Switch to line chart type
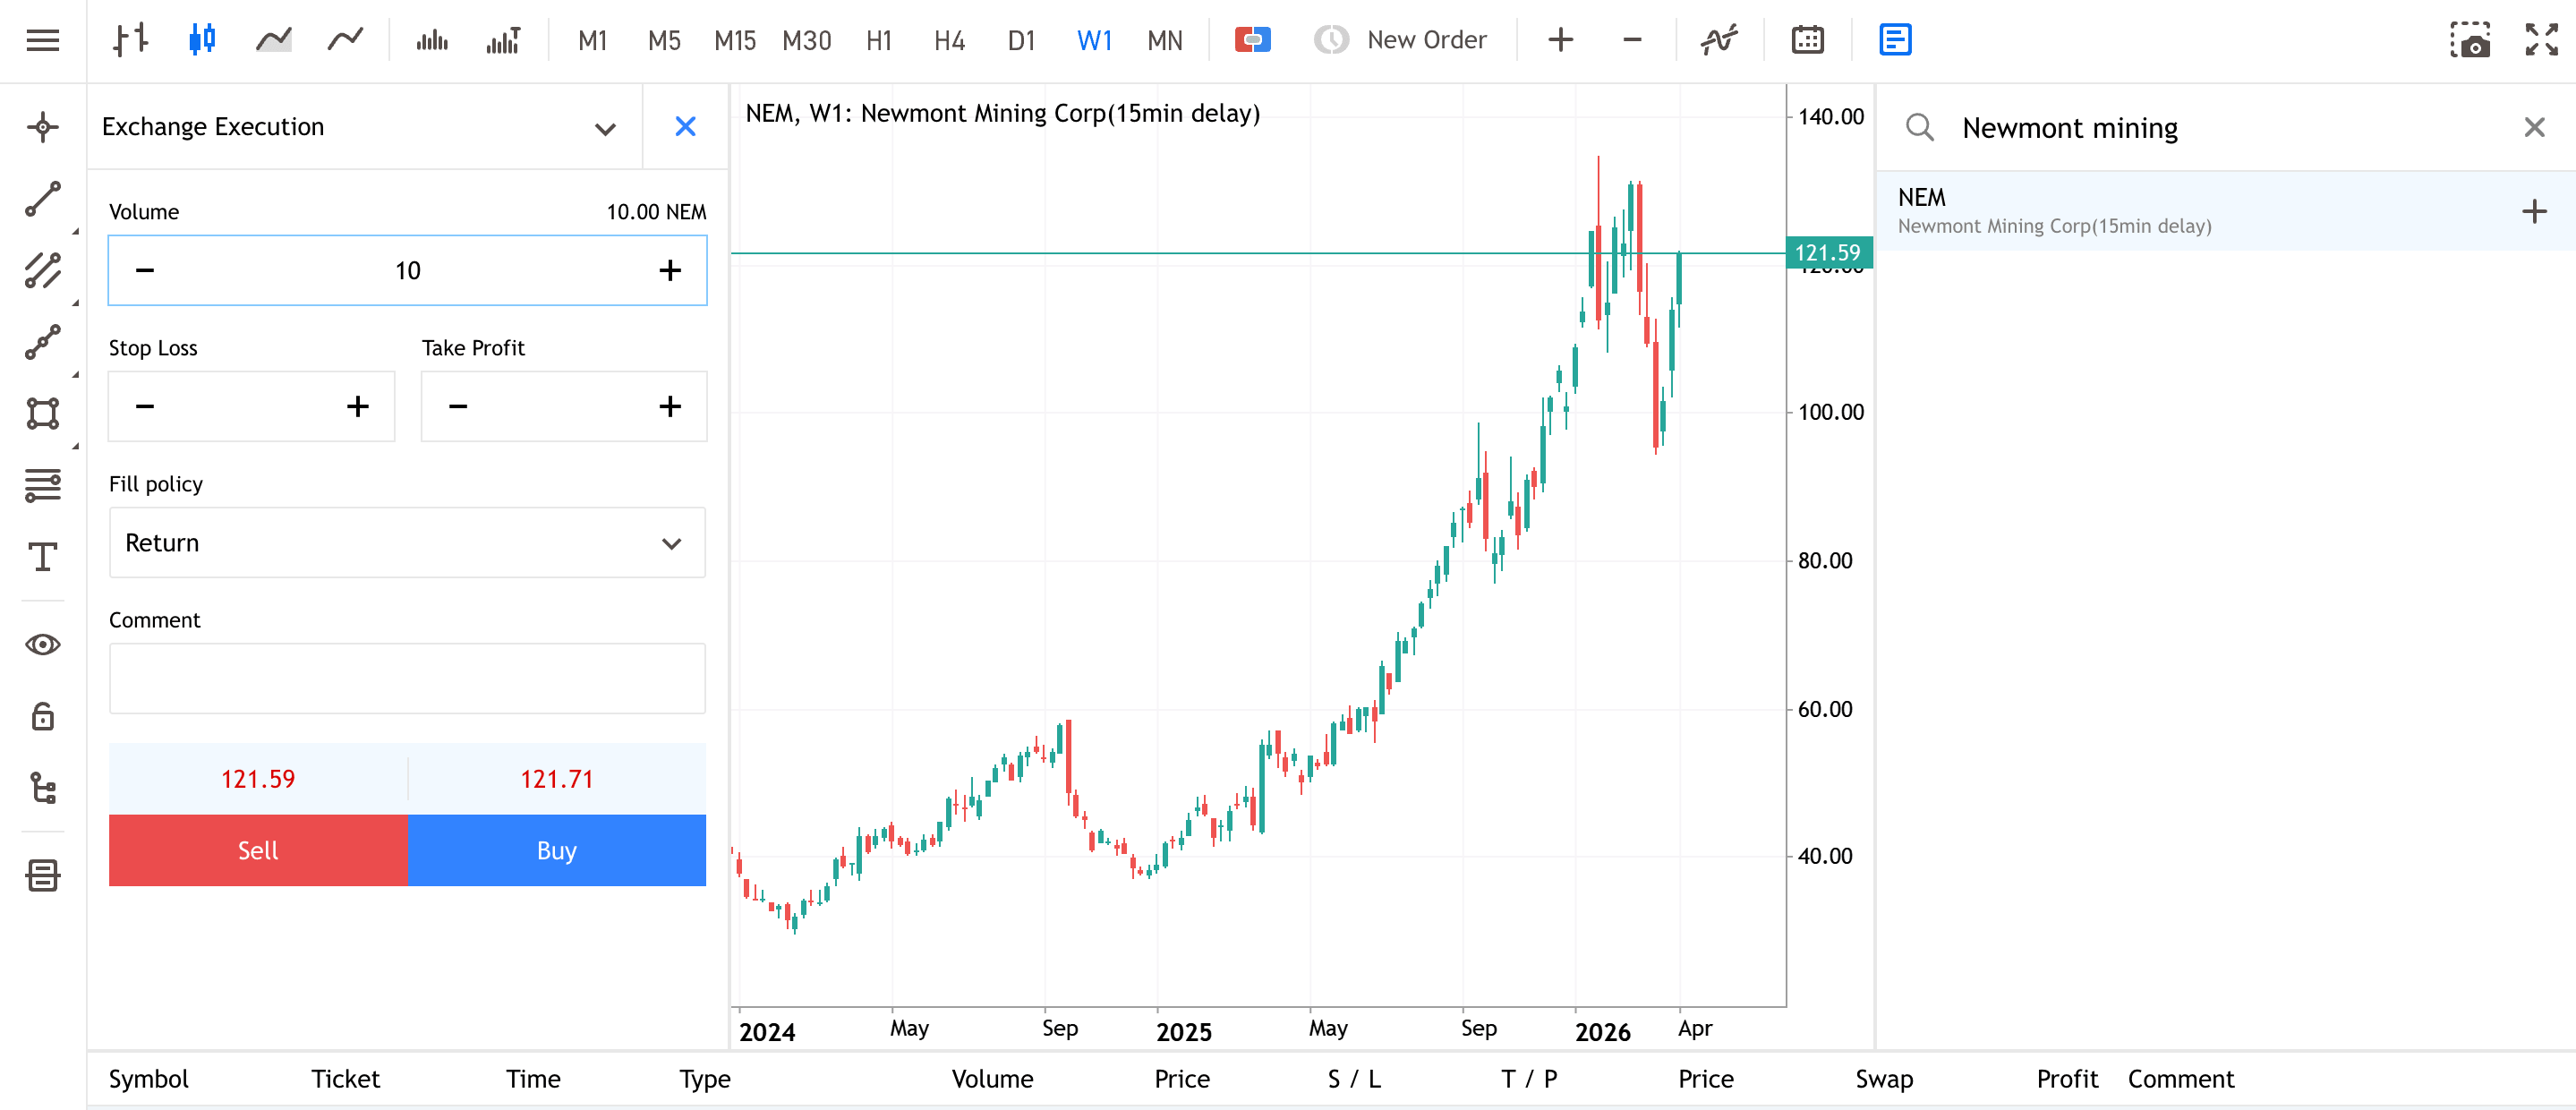 (345, 40)
